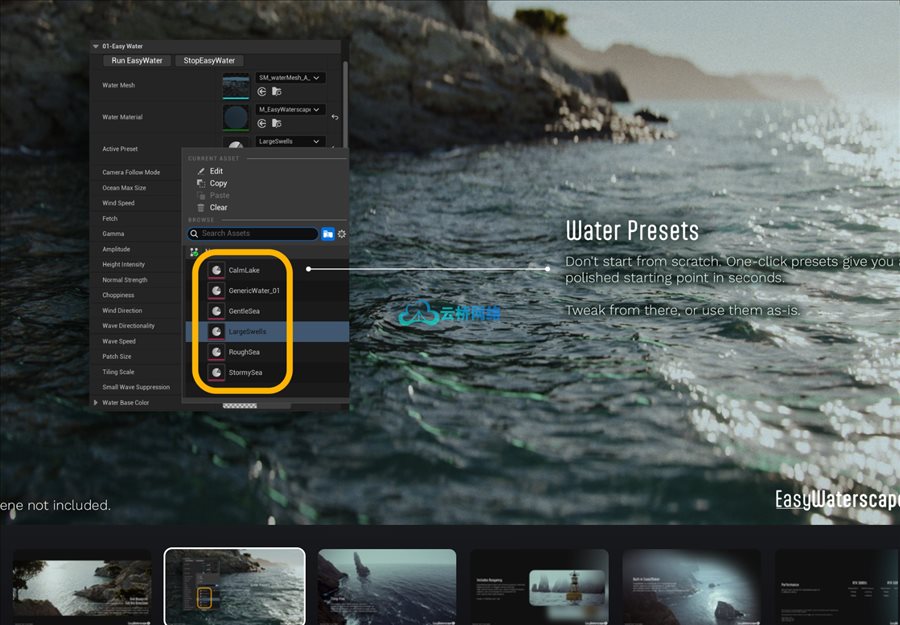Open the SM_waterMesh_A dropdown
This screenshot has height=625, width=900.
[x=290, y=77]
